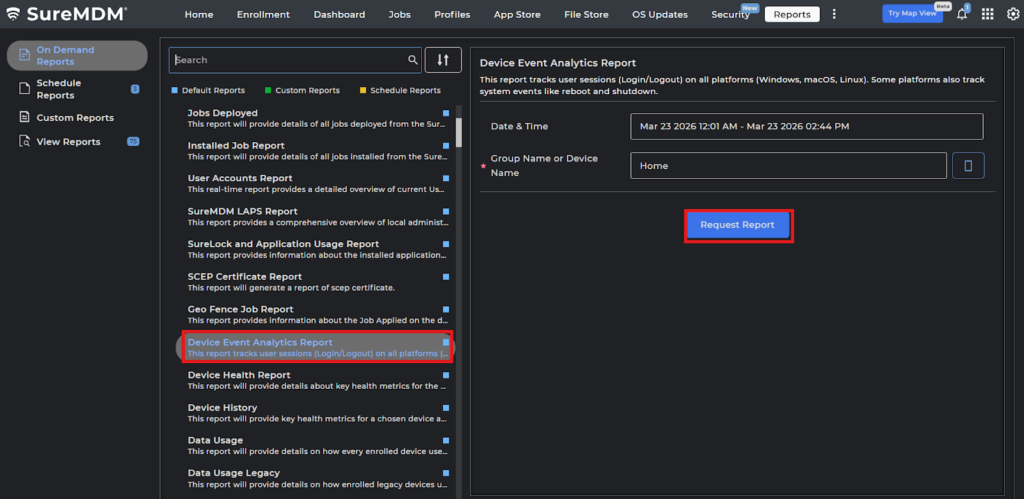
Task: Open the notifications bell icon
Action: pyautogui.click(x=961, y=14)
